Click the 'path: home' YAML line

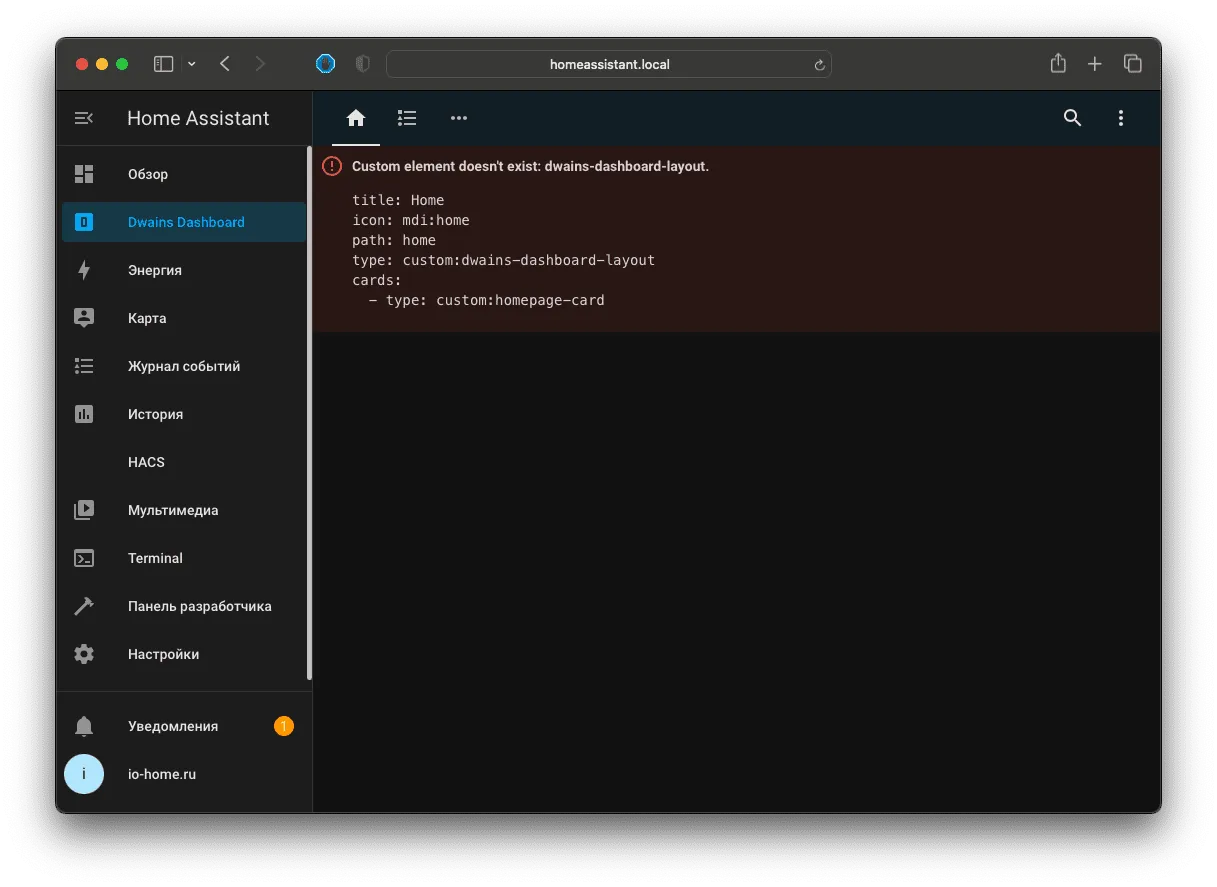click(x=394, y=240)
